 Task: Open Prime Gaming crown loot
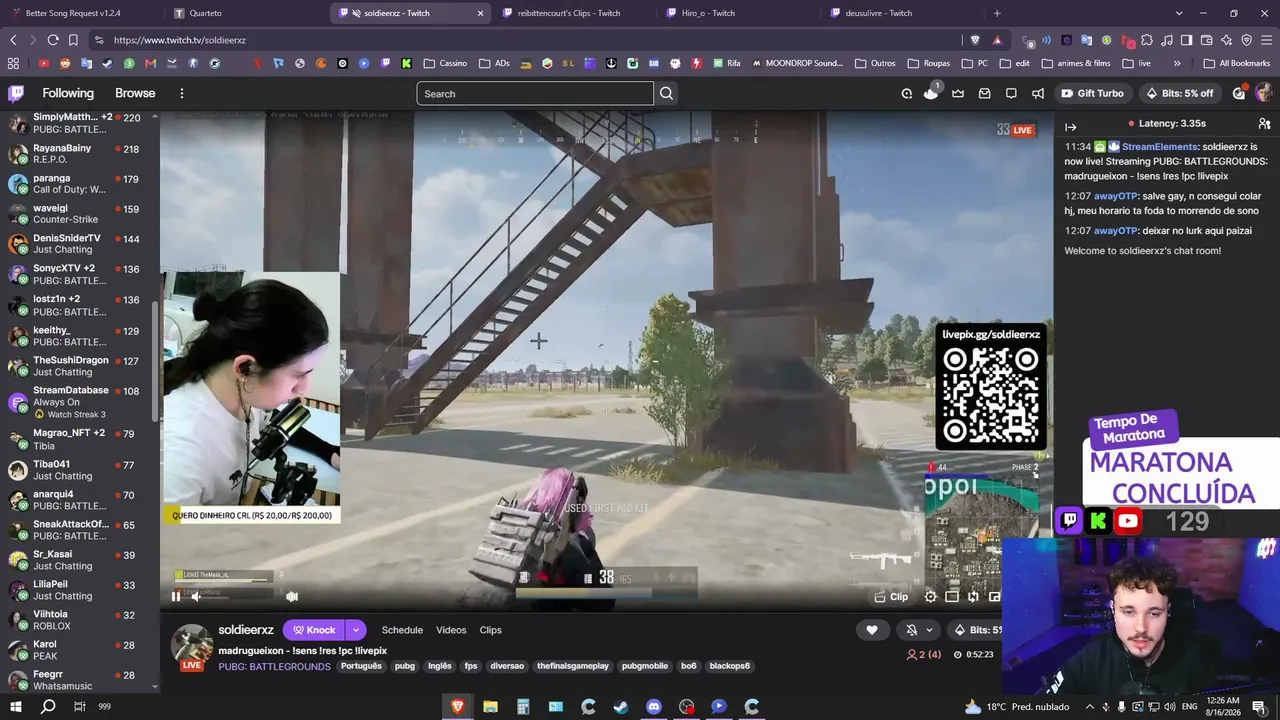point(958,93)
